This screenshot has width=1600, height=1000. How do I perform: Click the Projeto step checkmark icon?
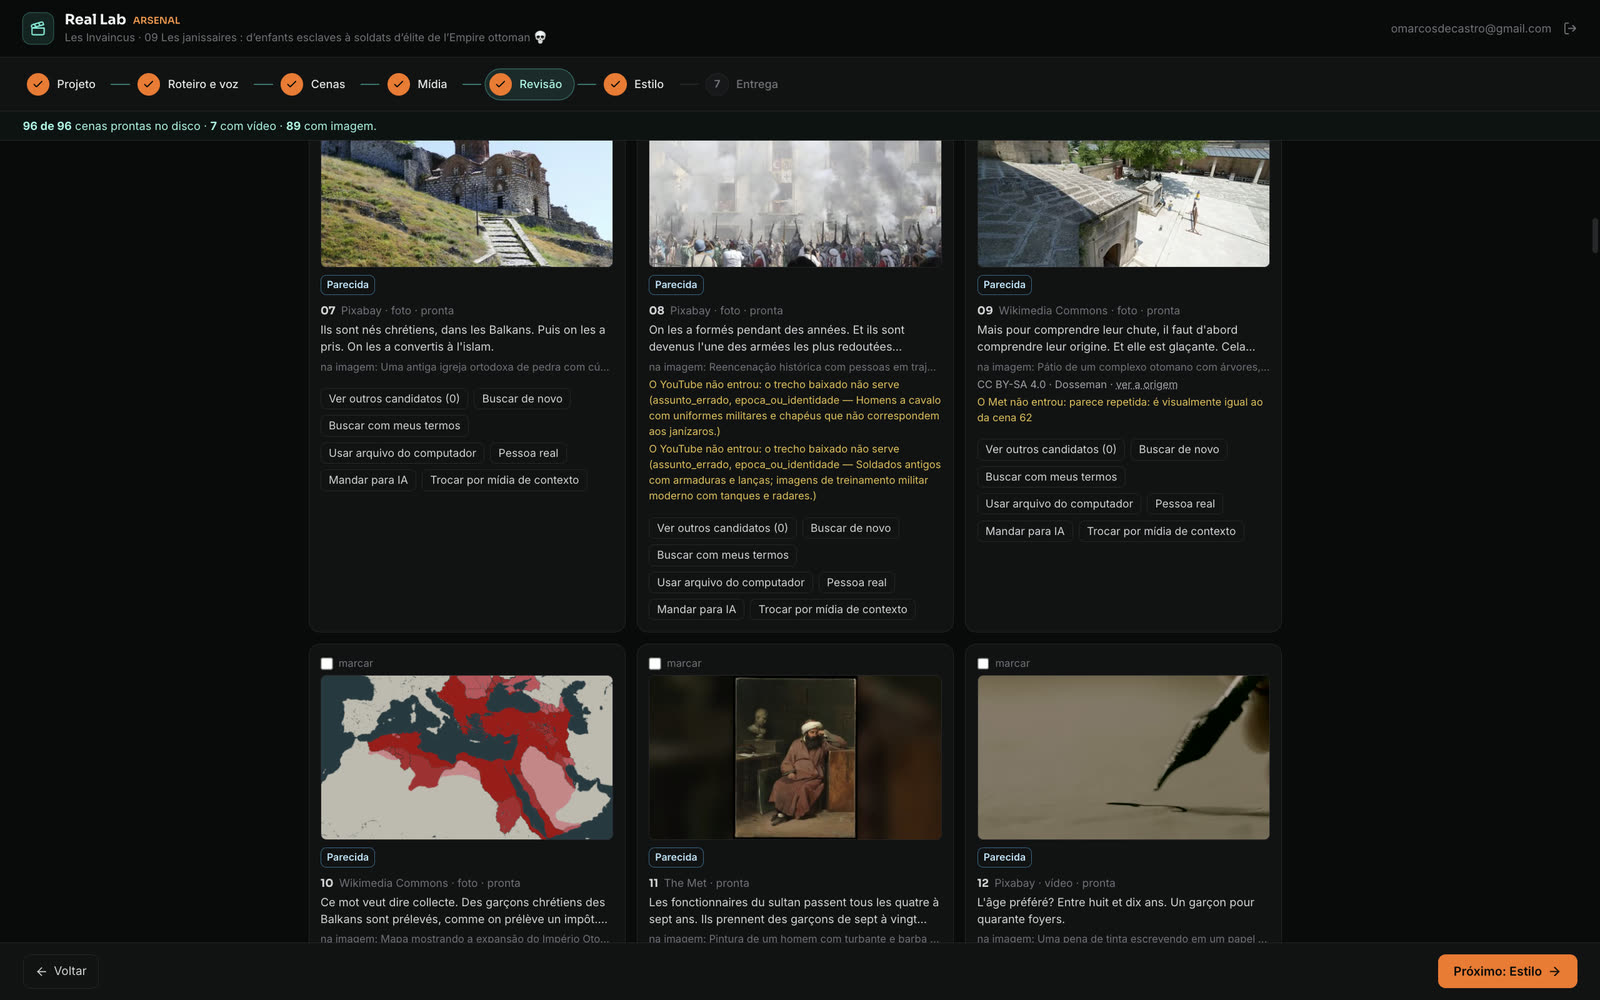coord(38,84)
